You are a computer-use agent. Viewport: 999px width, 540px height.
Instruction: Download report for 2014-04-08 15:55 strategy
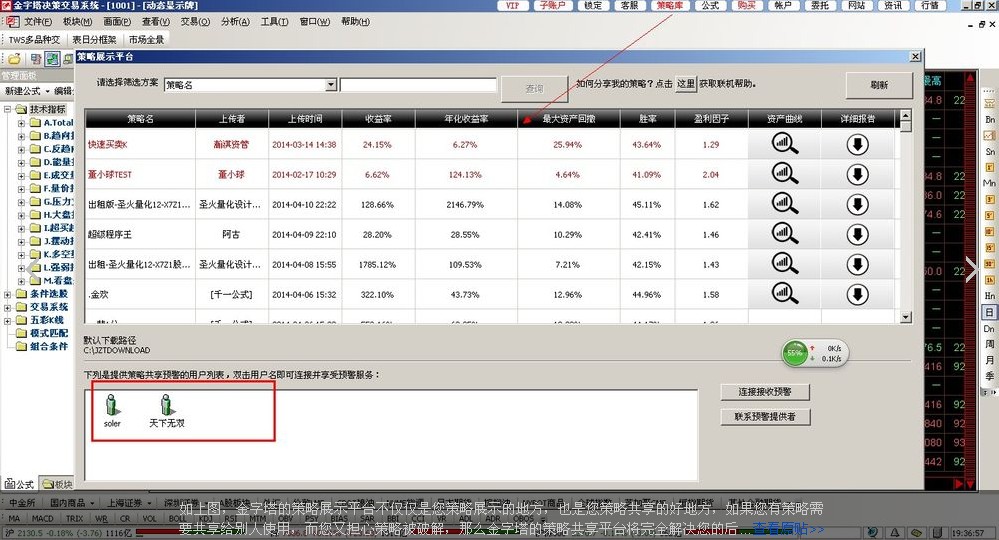[x=858, y=264]
